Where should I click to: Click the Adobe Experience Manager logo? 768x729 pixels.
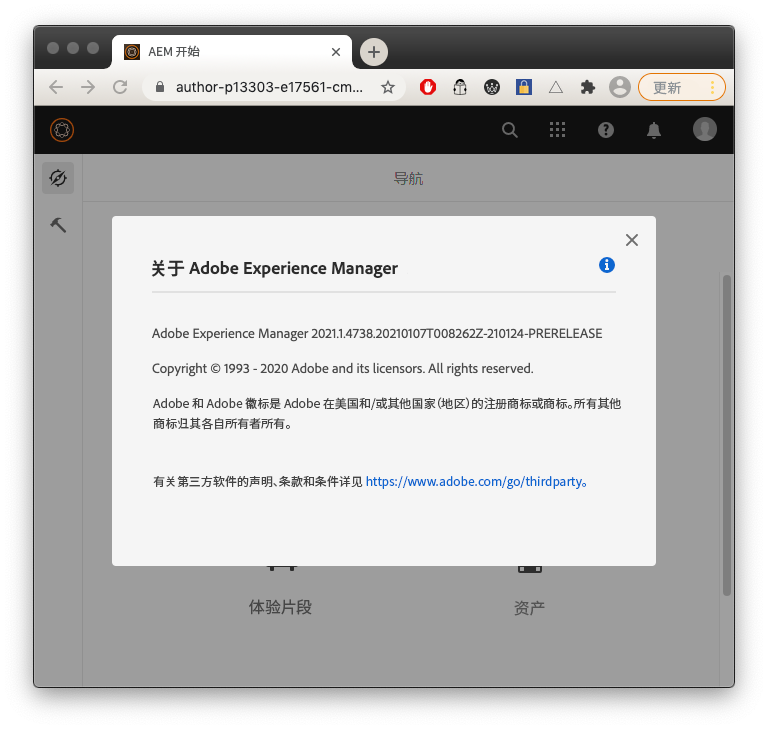(62, 130)
